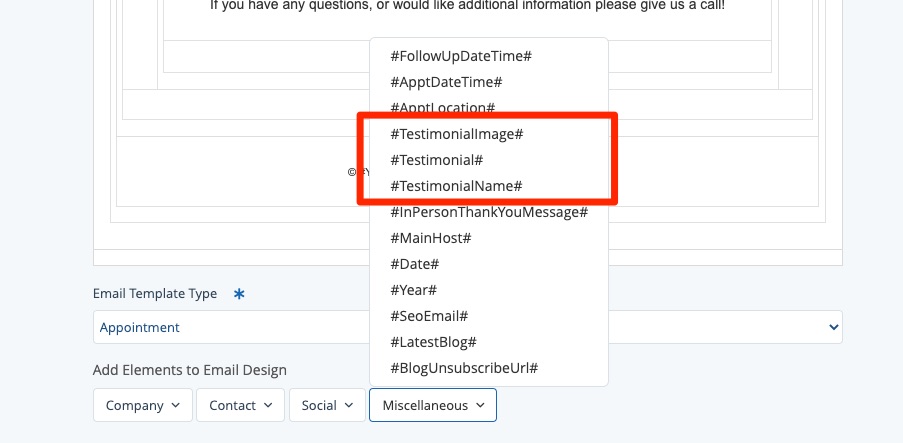Viewport: 903px width, 443px height.
Task: Insert the #BlogUnsubscribeUrl# tag
Action: click(x=464, y=368)
